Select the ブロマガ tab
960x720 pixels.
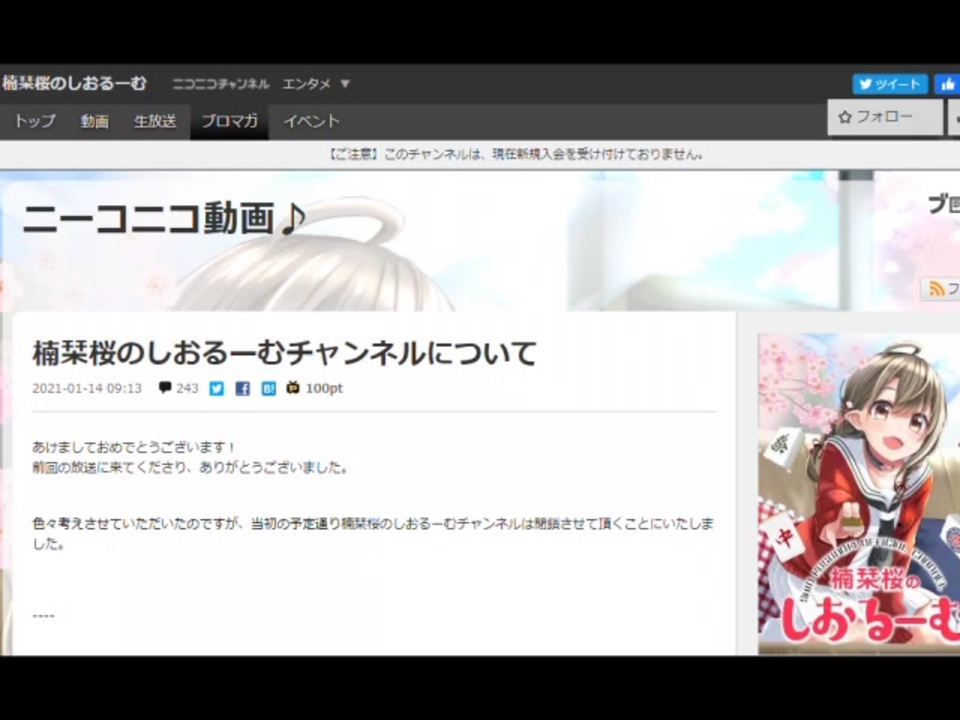(230, 121)
